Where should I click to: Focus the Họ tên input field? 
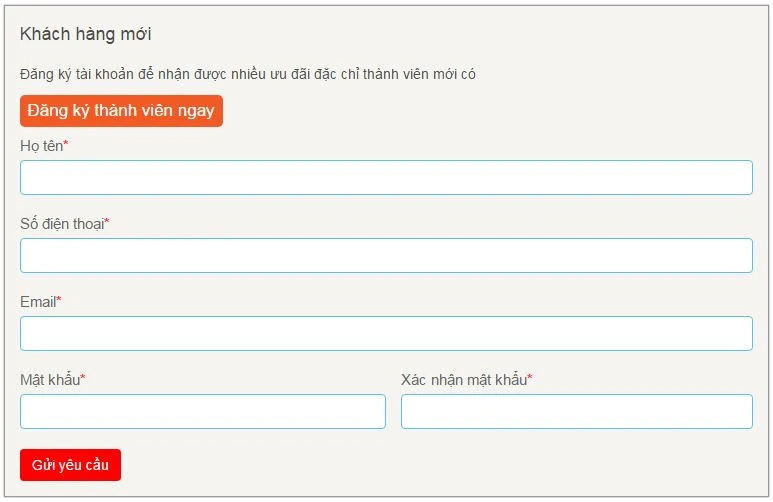[386, 178]
